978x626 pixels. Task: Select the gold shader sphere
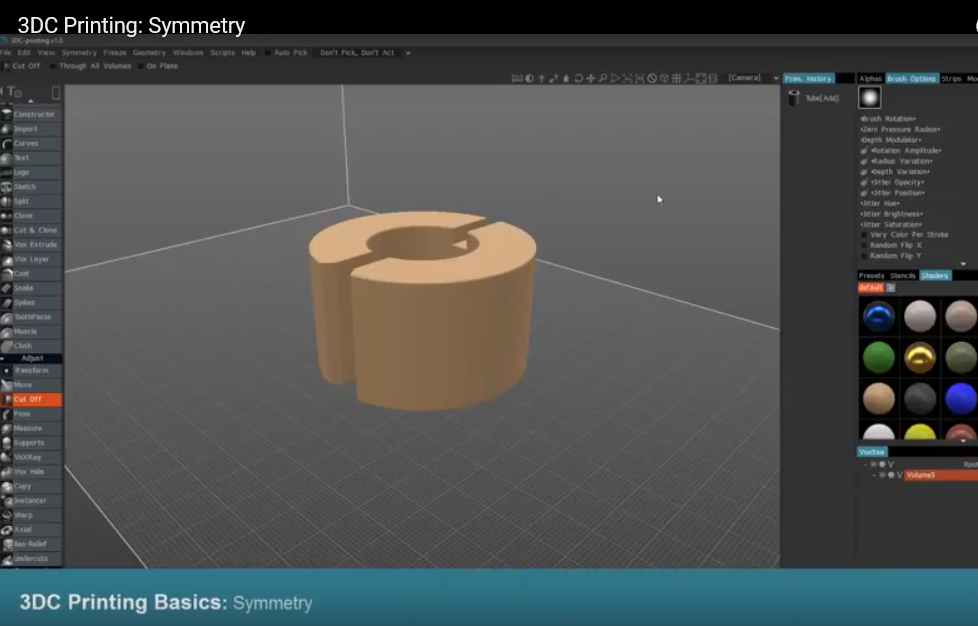[x=920, y=358]
